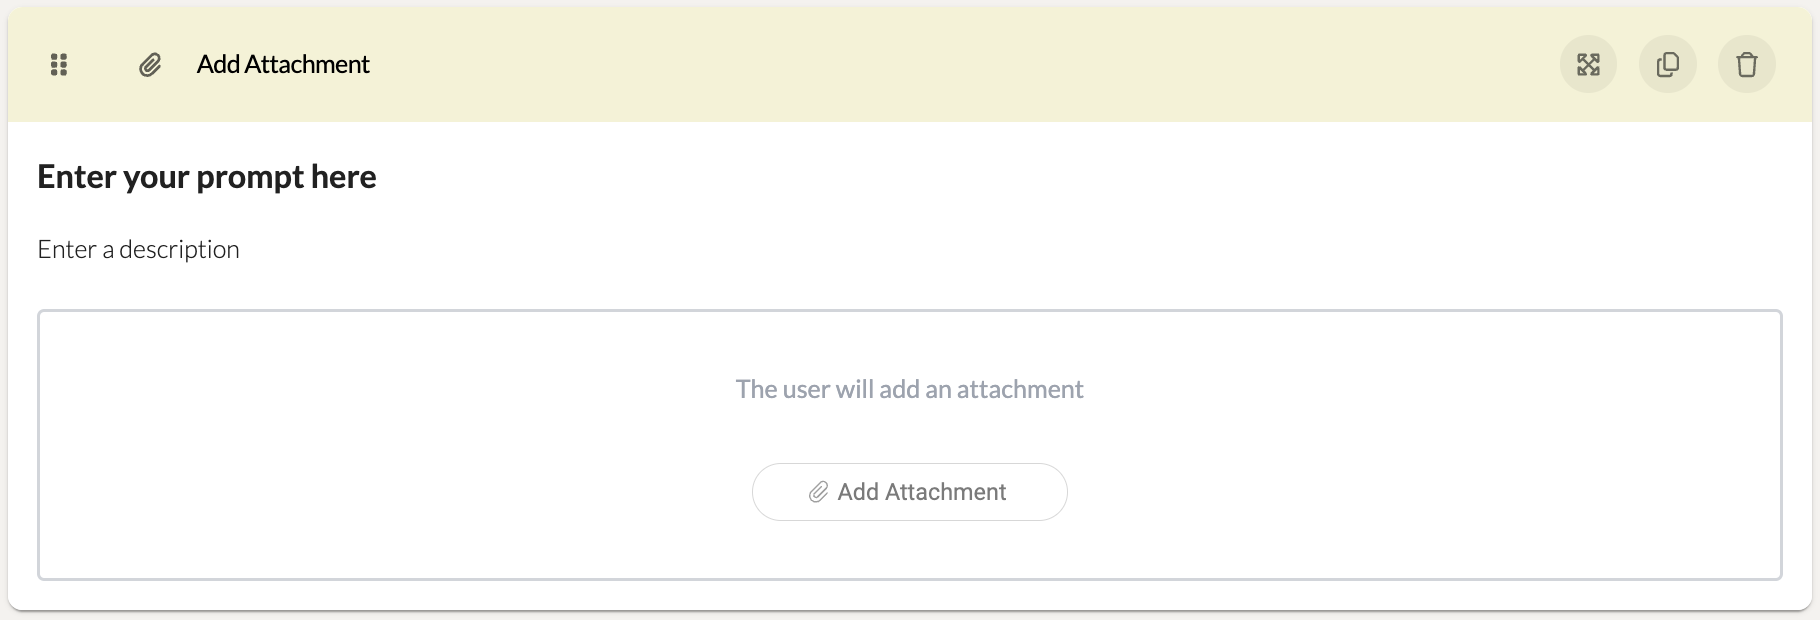
Task: Click the word "attachment" in the gray placeholder
Action: coord(1020,389)
